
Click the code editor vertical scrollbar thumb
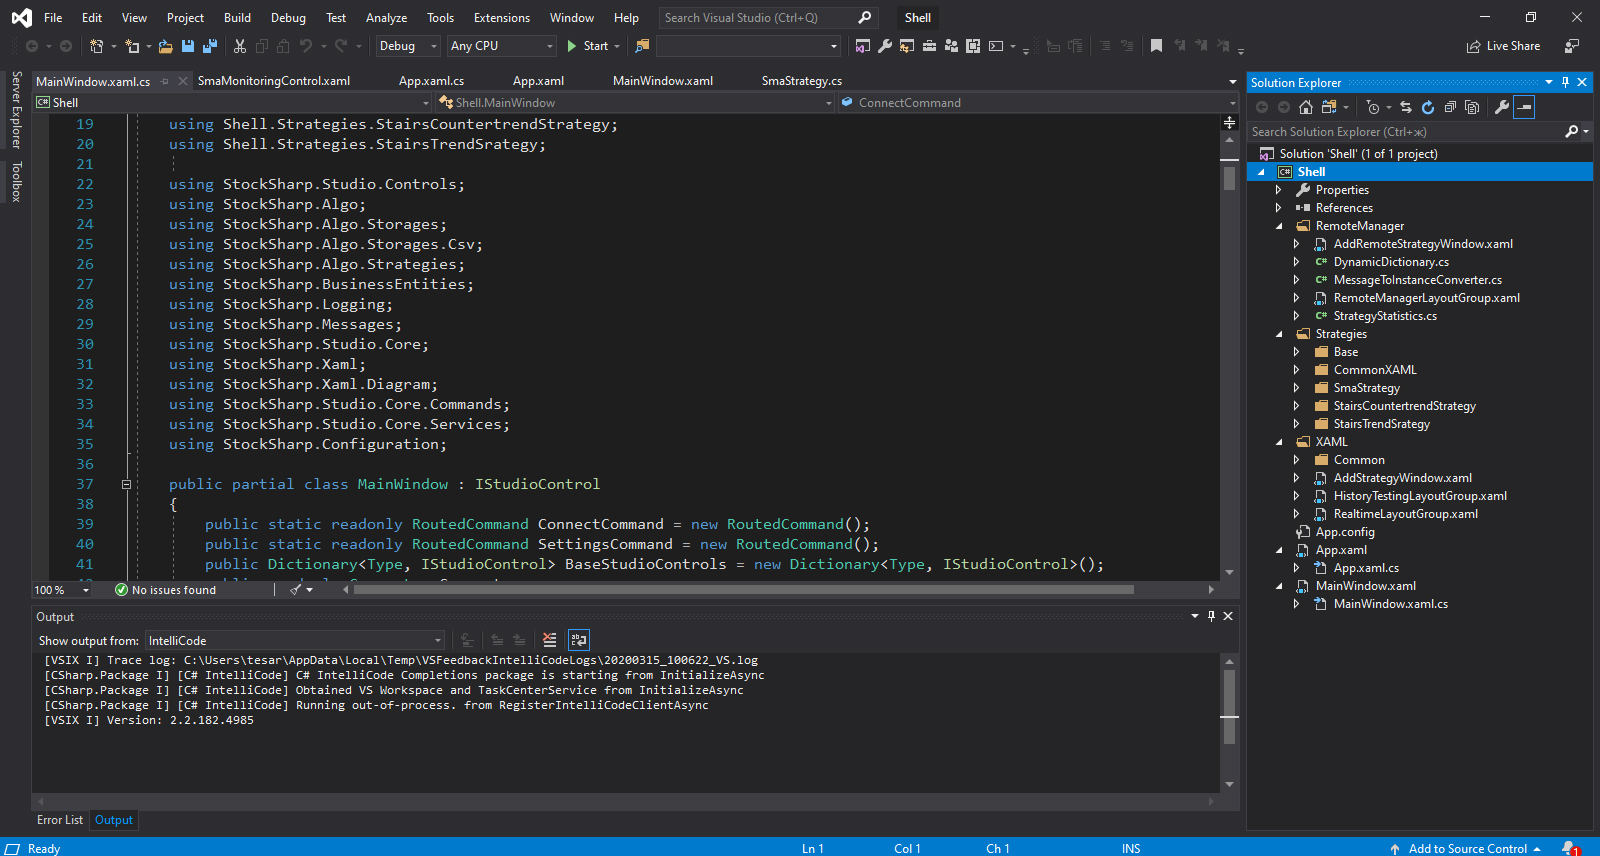[x=1229, y=178]
